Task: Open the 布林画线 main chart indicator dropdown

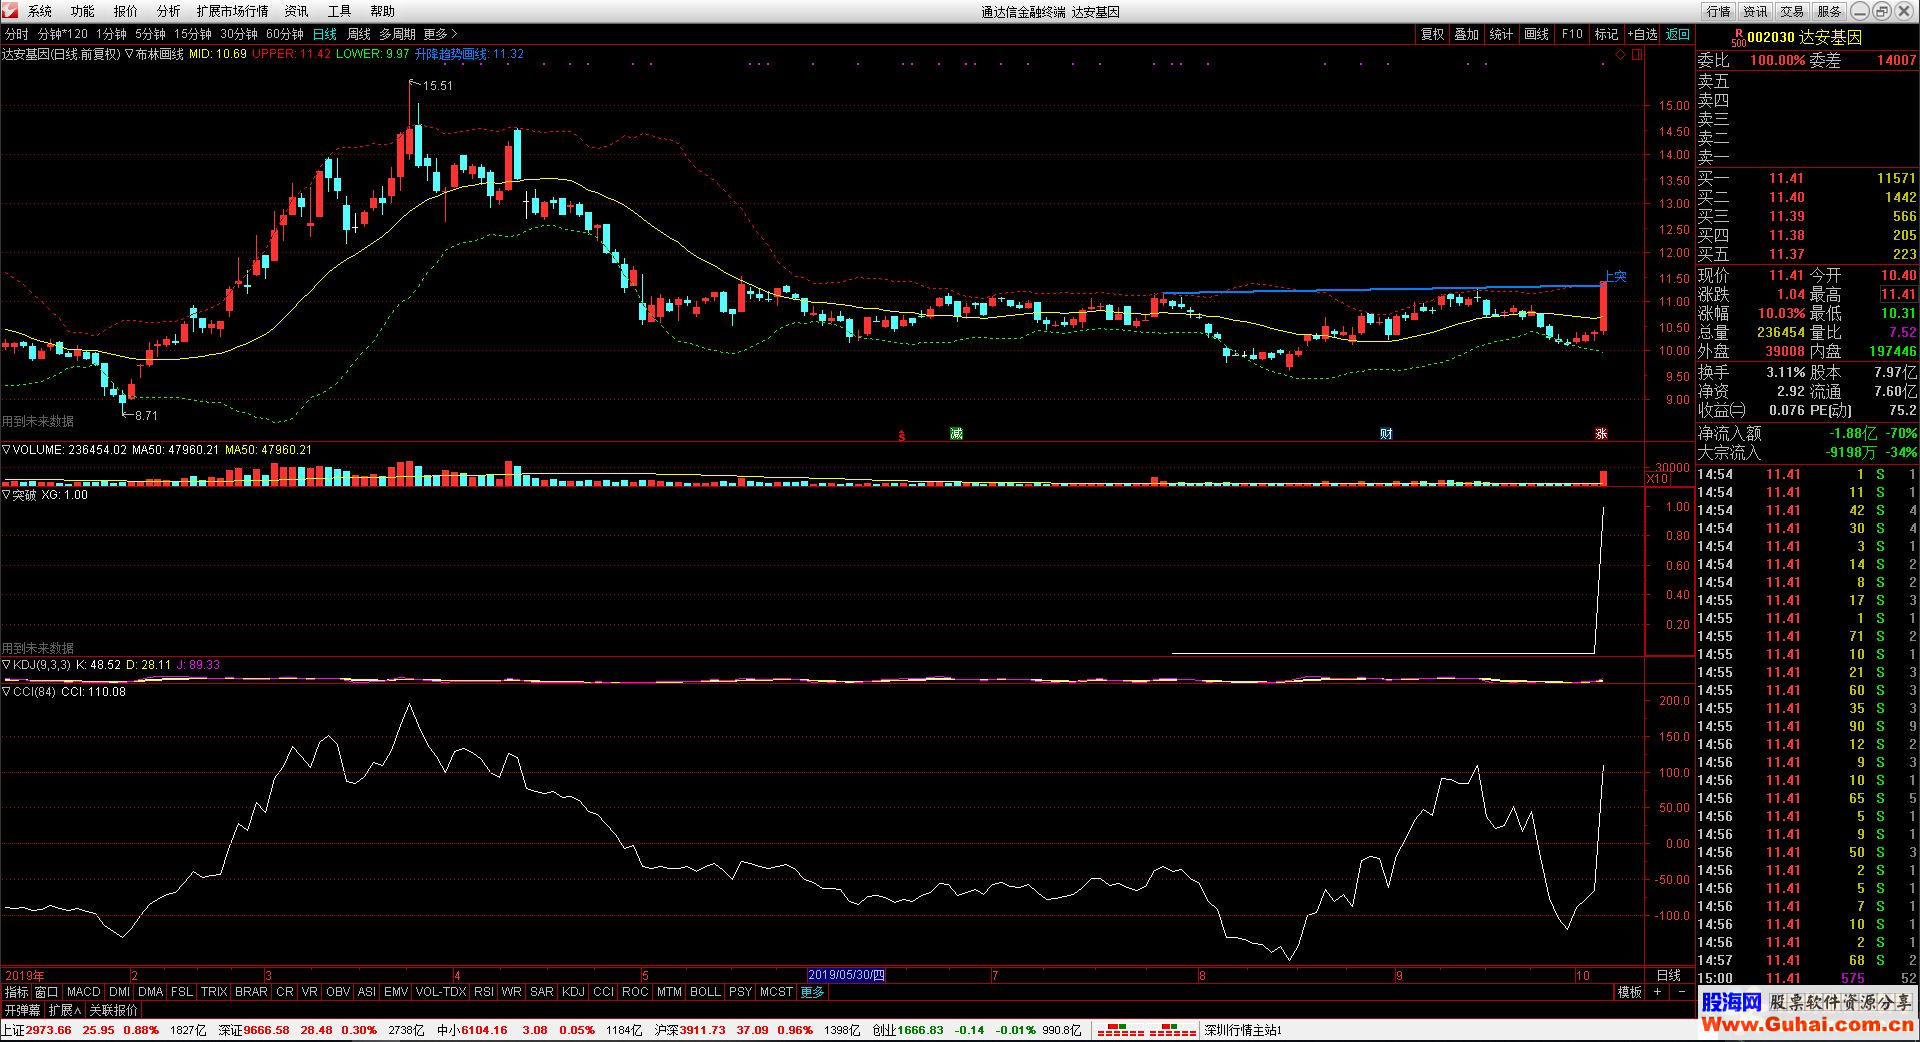Action: (x=129, y=54)
